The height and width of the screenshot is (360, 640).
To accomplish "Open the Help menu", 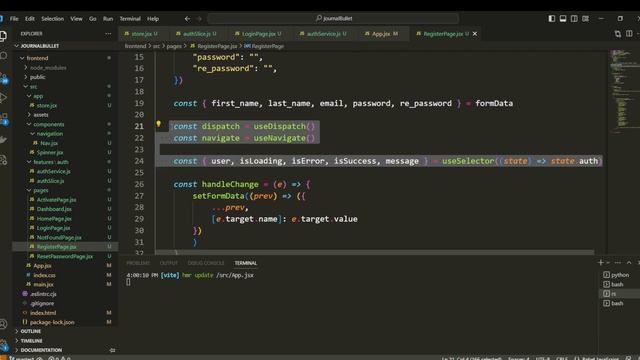I will [153, 19].
